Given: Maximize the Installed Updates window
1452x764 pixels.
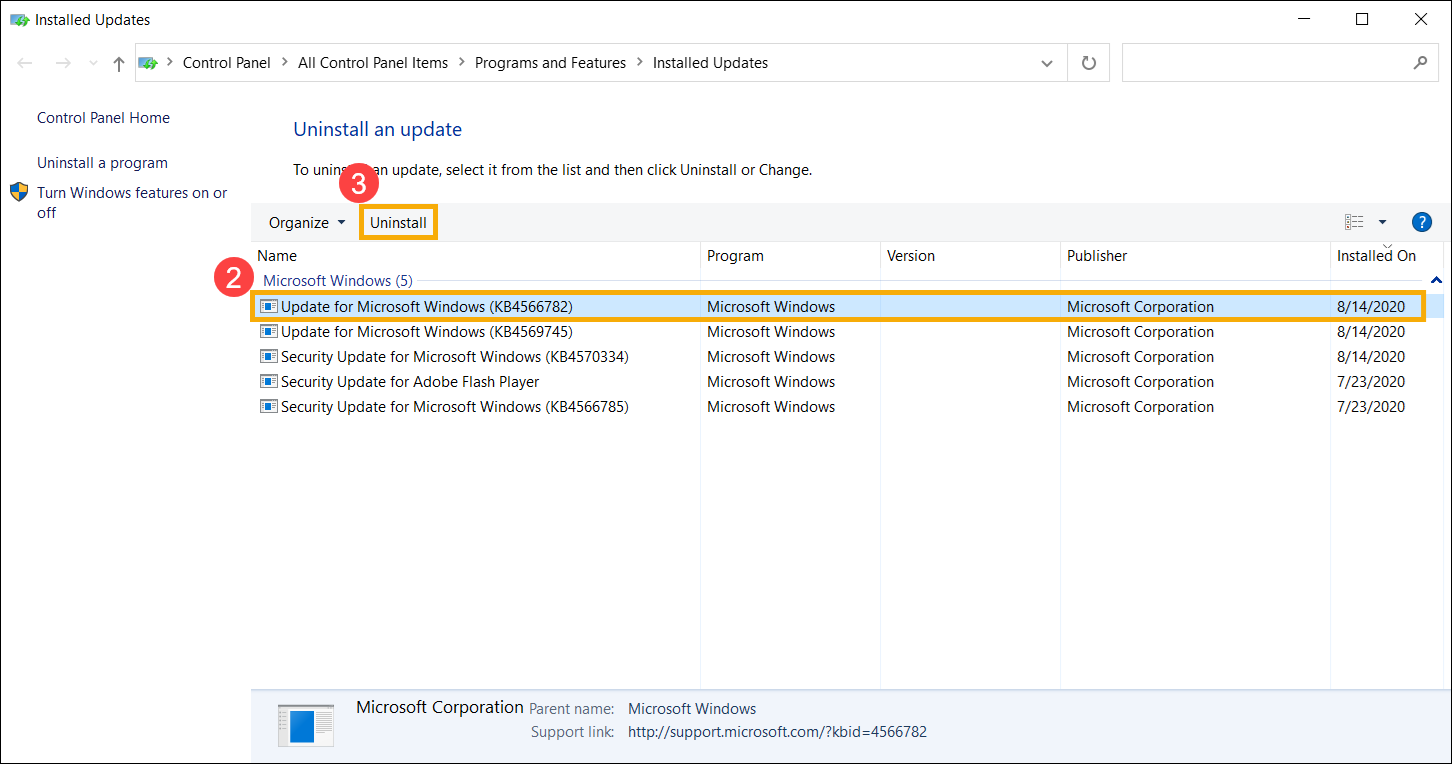Looking at the screenshot, I should 1362,19.
